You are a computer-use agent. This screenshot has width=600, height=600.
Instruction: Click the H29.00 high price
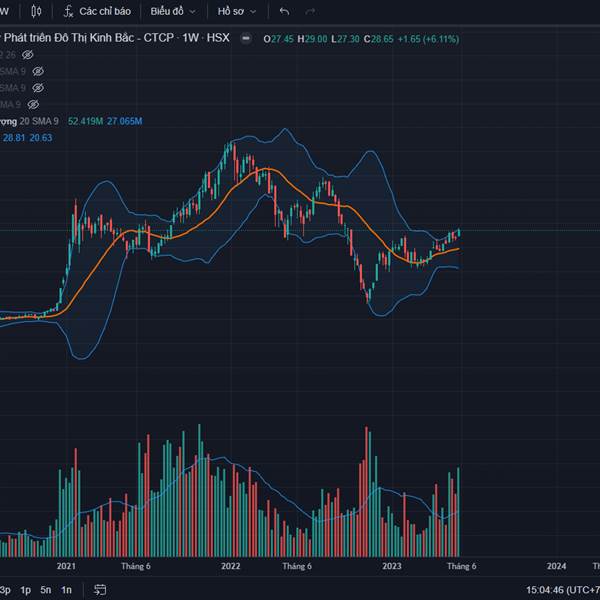click(312, 39)
